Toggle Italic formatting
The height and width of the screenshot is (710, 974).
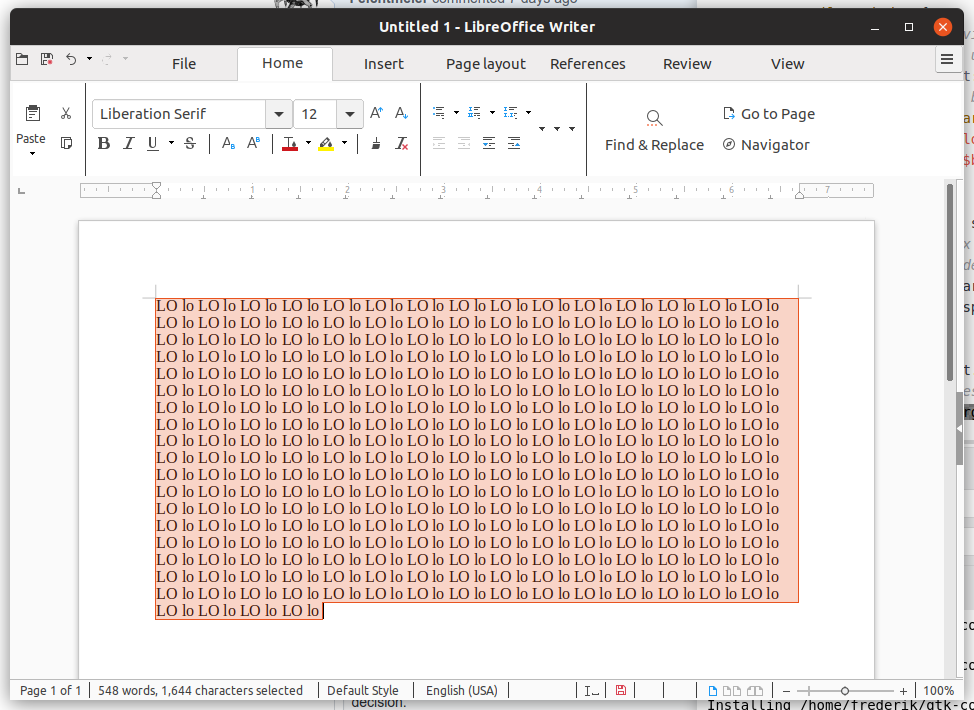point(129,144)
